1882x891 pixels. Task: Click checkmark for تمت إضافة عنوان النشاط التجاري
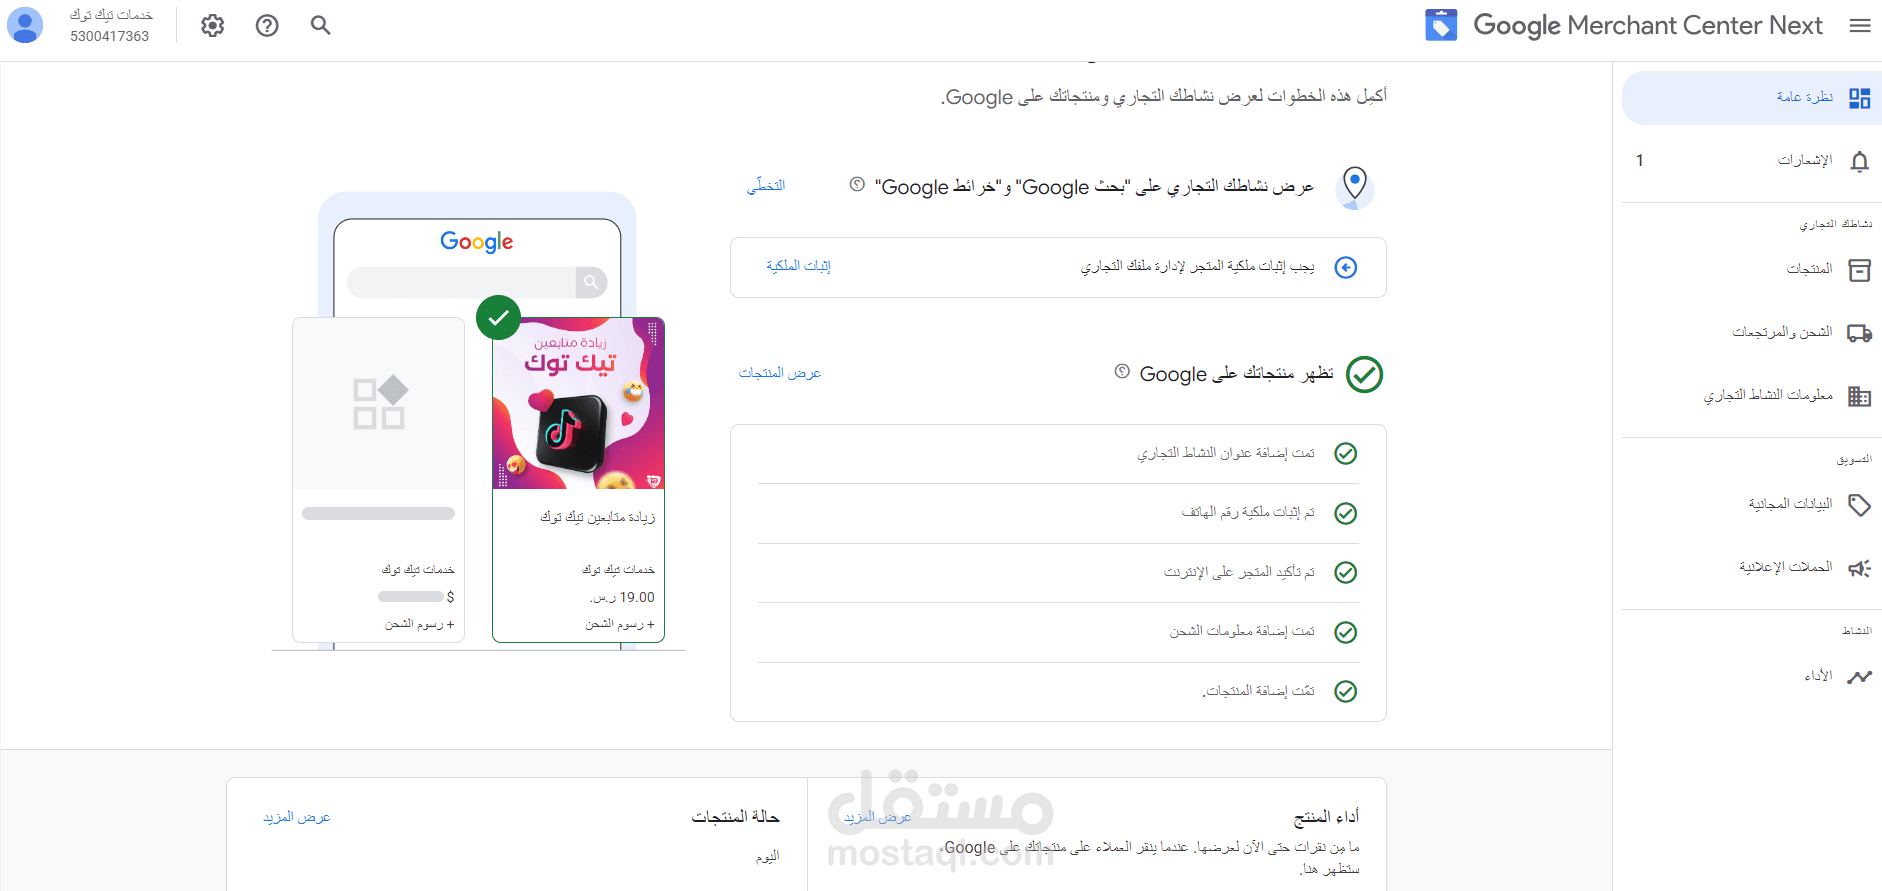click(x=1346, y=454)
